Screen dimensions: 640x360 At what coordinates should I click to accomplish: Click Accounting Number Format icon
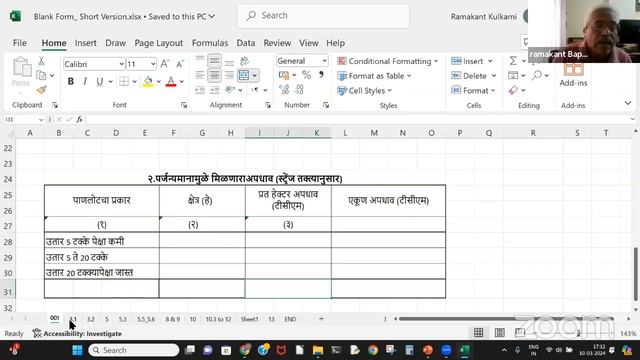pyautogui.click(x=284, y=75)
